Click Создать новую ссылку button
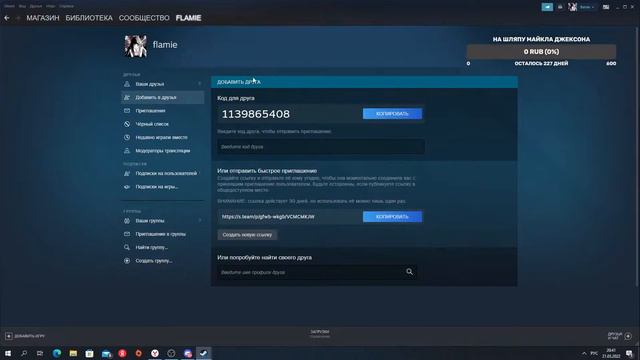Viewport: 640px width, 360px height. click(x=247, y=235)
